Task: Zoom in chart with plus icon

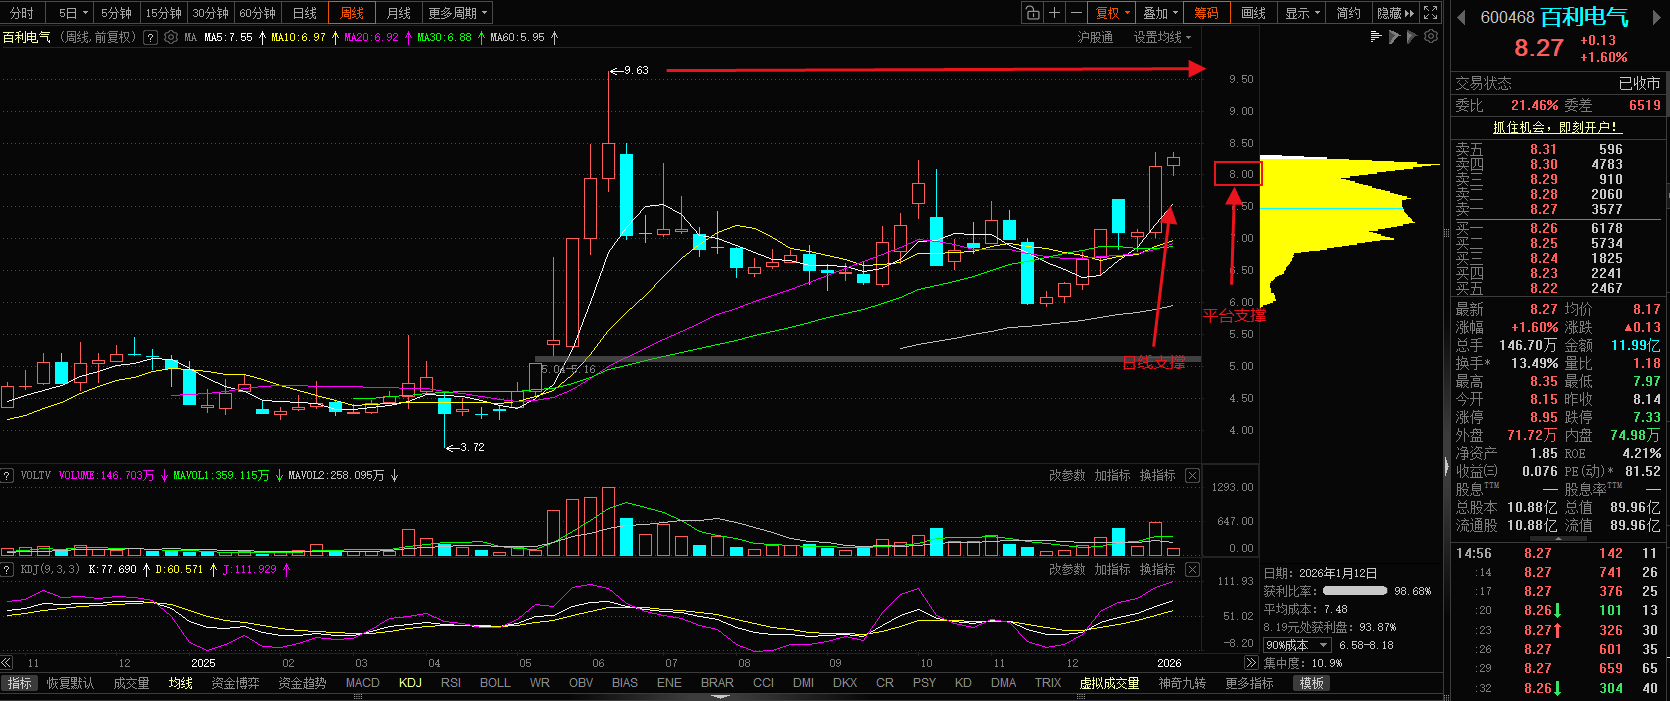Action: [x=1054, y=13]
